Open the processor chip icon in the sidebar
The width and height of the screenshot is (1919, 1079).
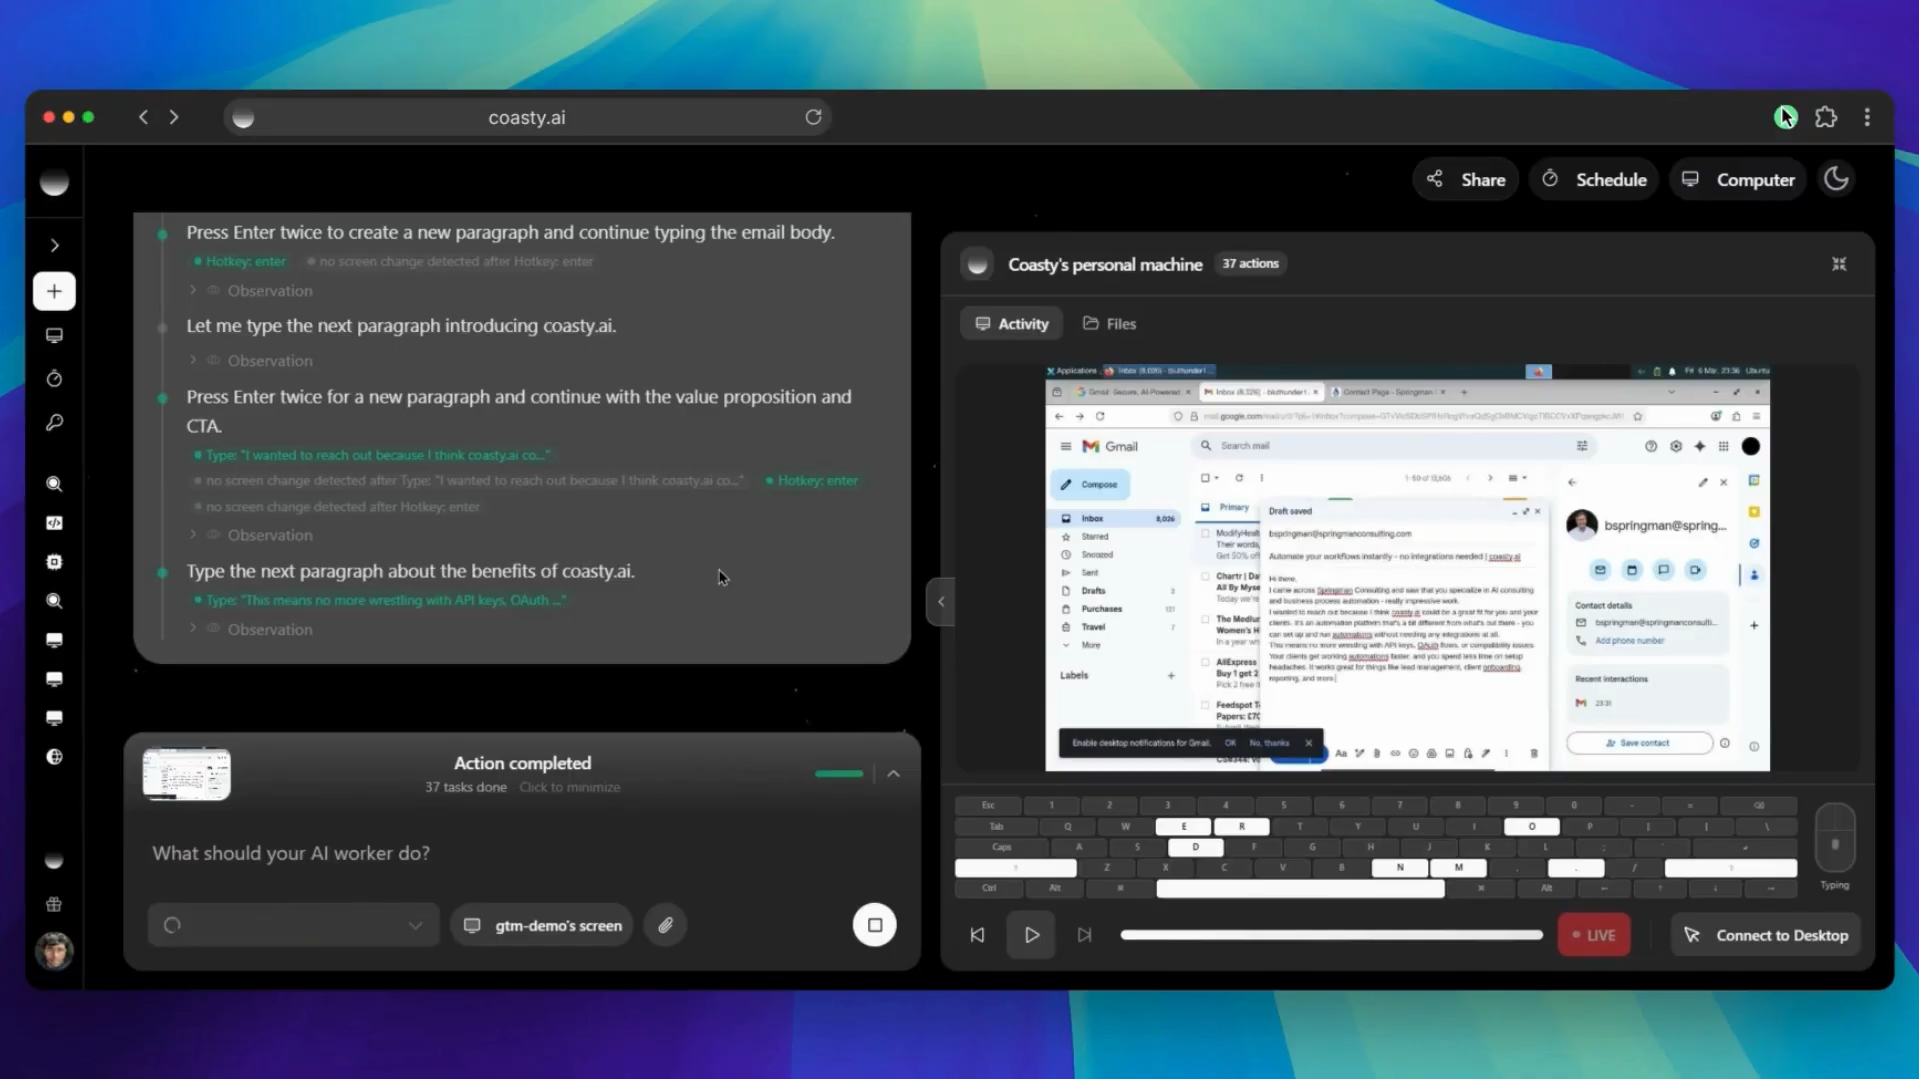coord(54,562)
